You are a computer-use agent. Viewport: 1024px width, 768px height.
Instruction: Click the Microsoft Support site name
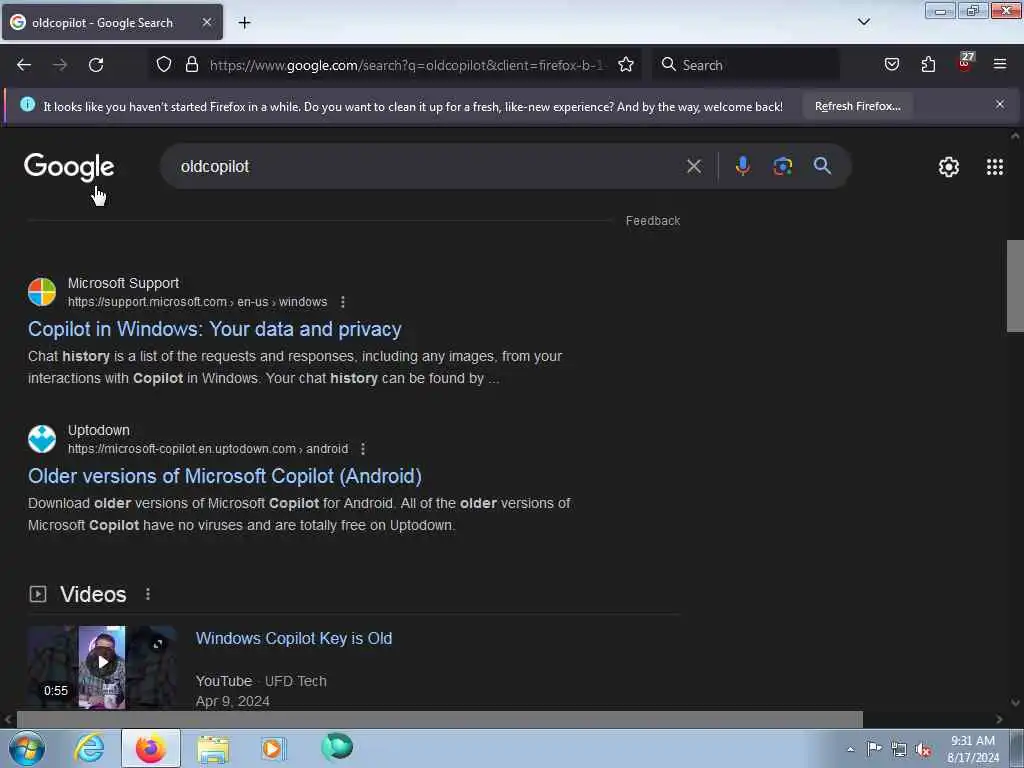[x=123, y=283]
